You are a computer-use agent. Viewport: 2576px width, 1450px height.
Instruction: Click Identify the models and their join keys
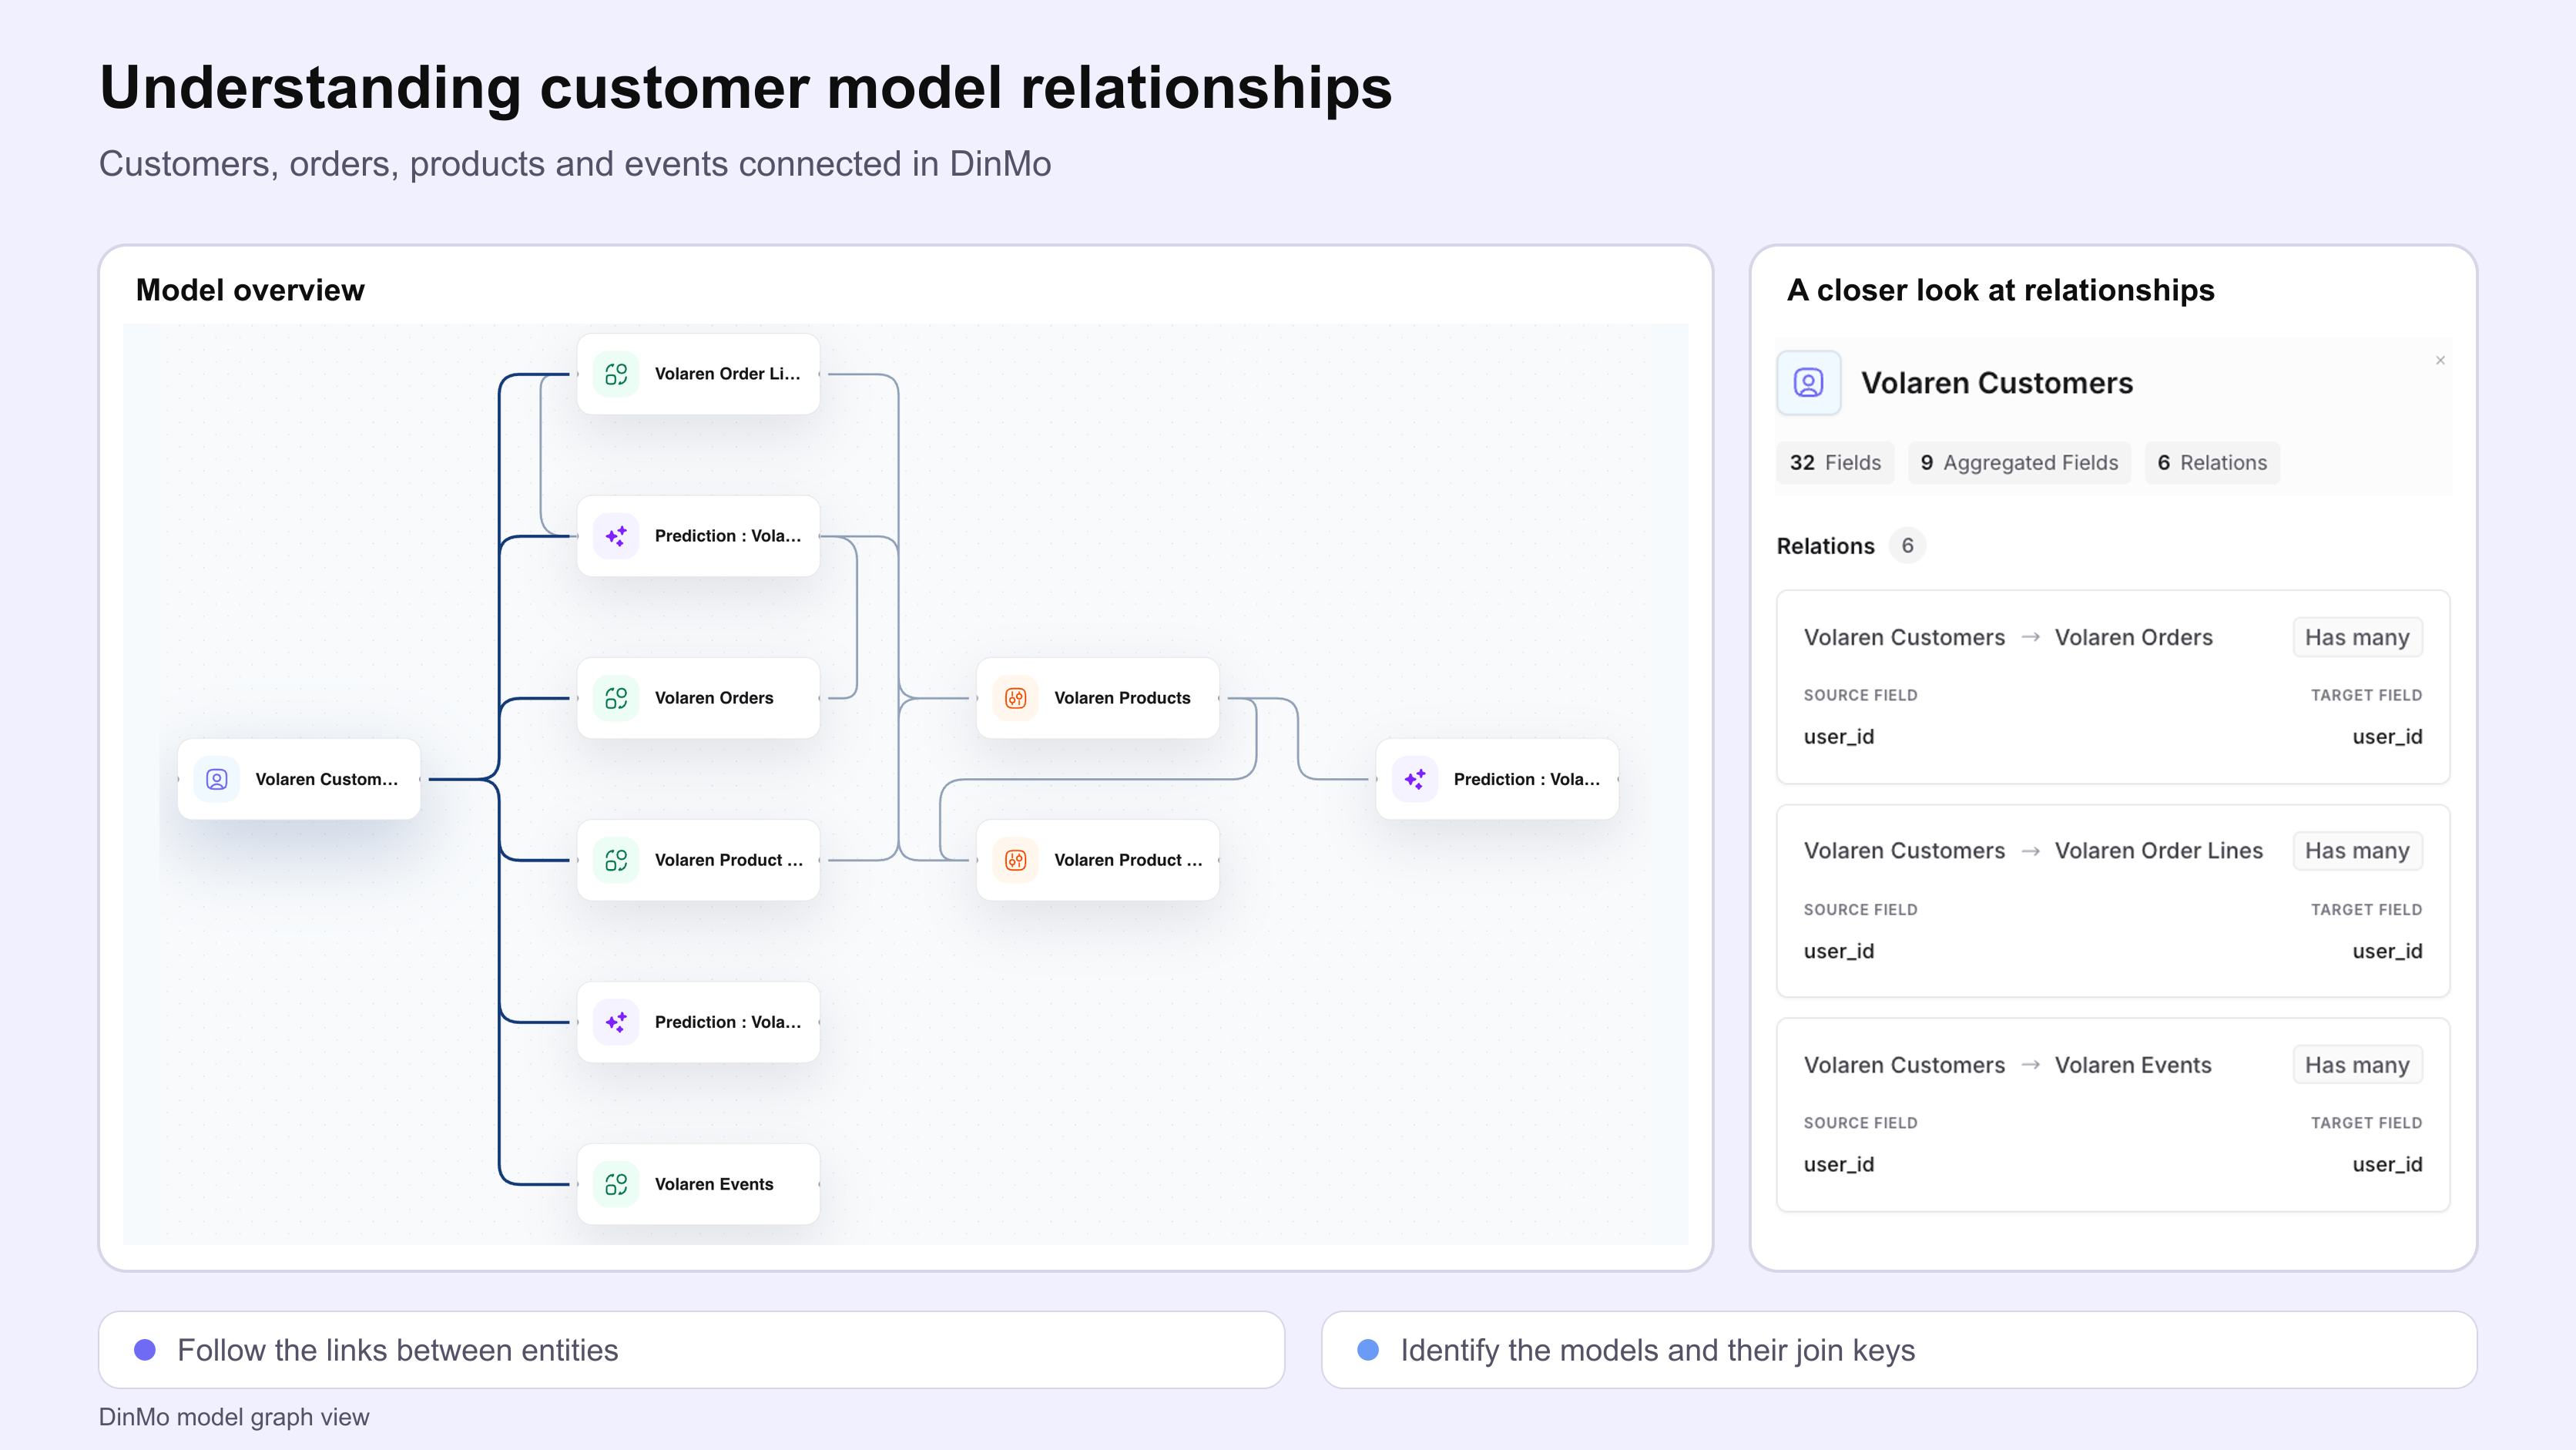click(1657, 1350)
